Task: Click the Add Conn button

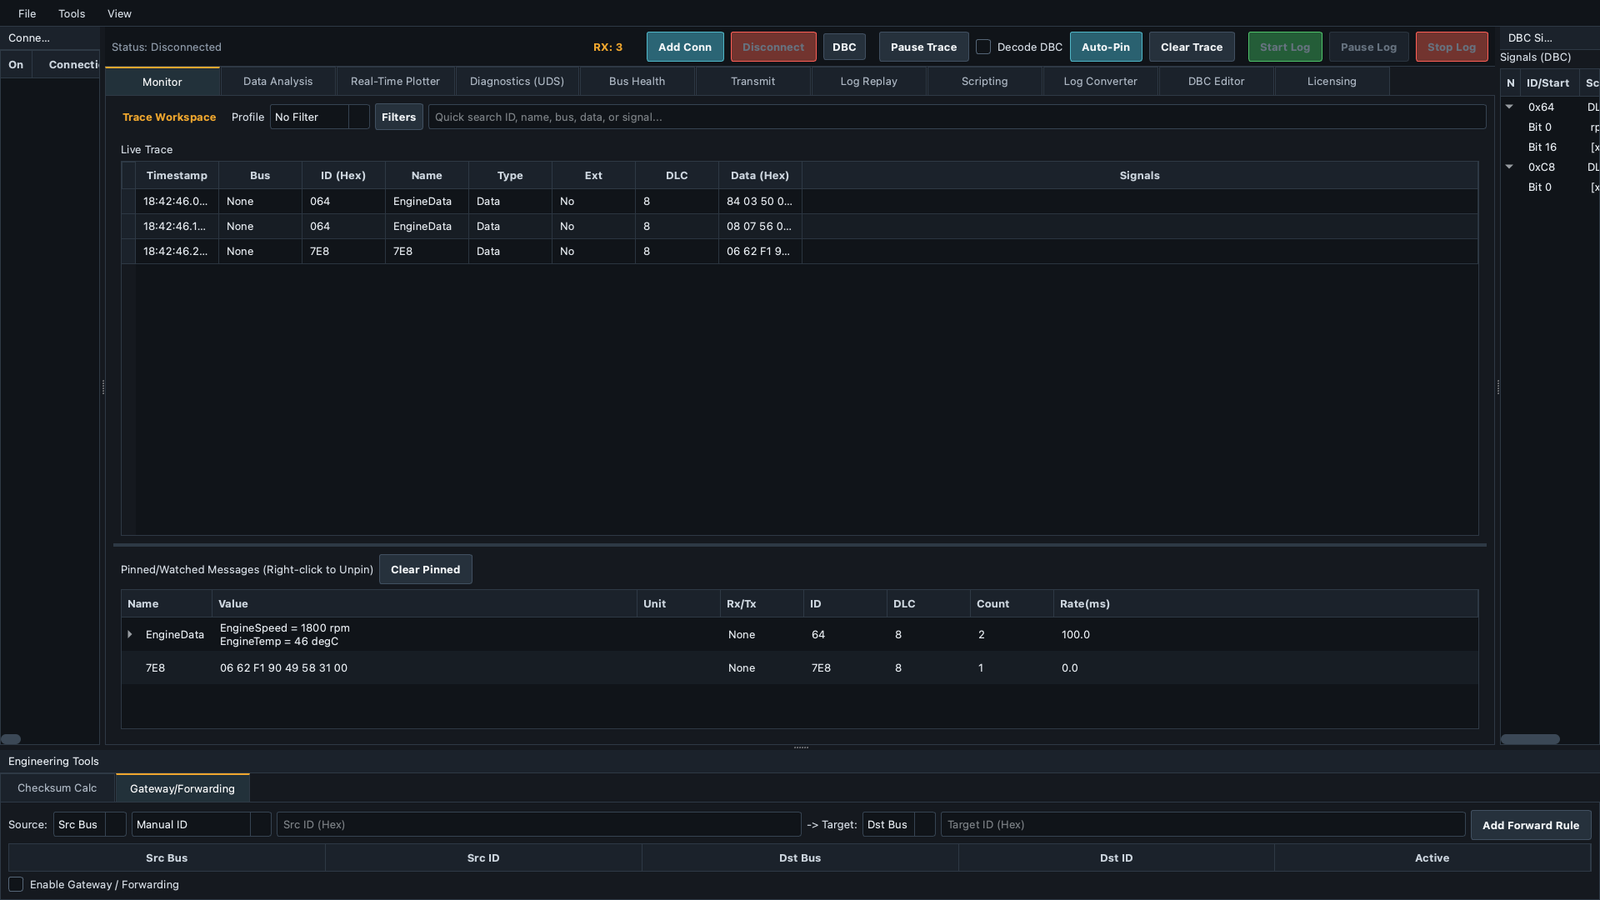Action: coord(685,47)
